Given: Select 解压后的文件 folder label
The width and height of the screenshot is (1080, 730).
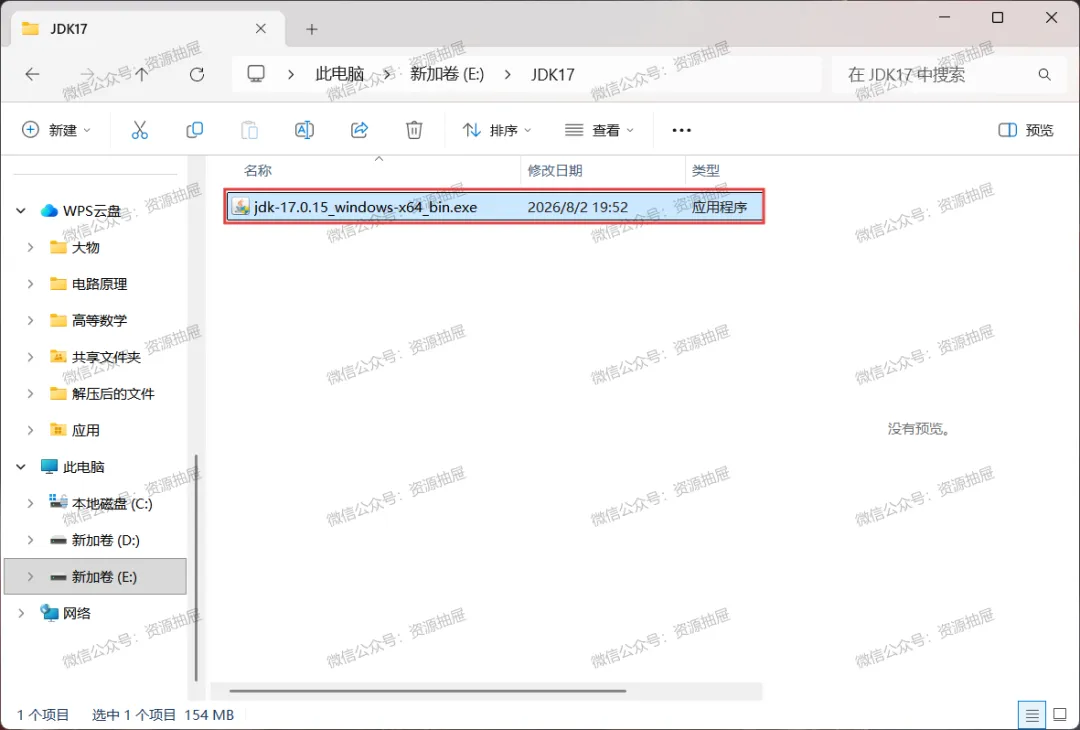Looking at the screenshot, I should (113, 393).
